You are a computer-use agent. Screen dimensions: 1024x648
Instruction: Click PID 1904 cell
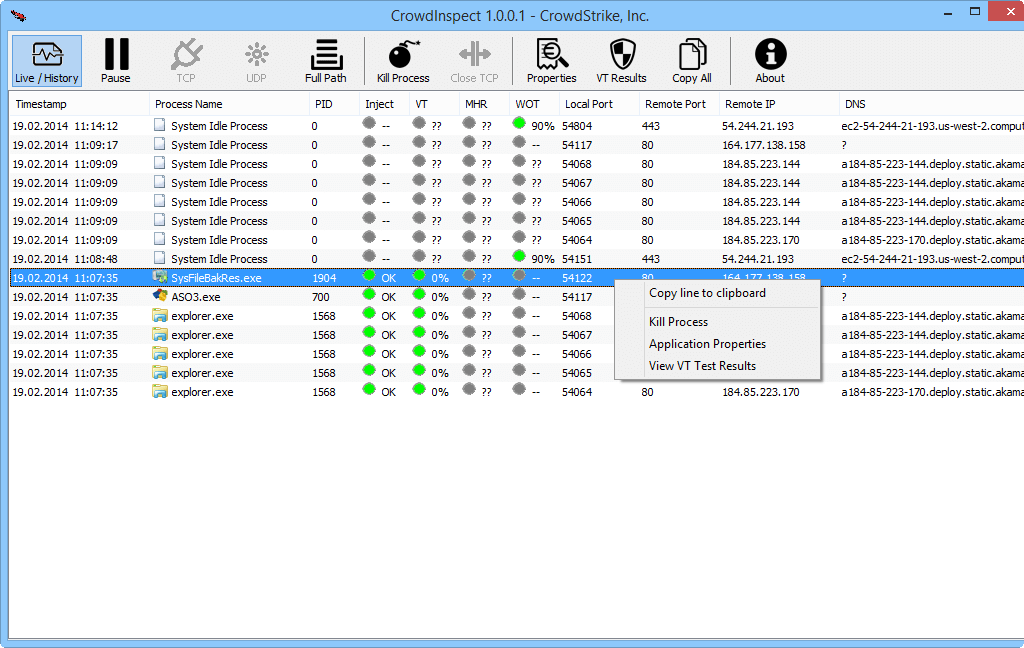(324, 278)
